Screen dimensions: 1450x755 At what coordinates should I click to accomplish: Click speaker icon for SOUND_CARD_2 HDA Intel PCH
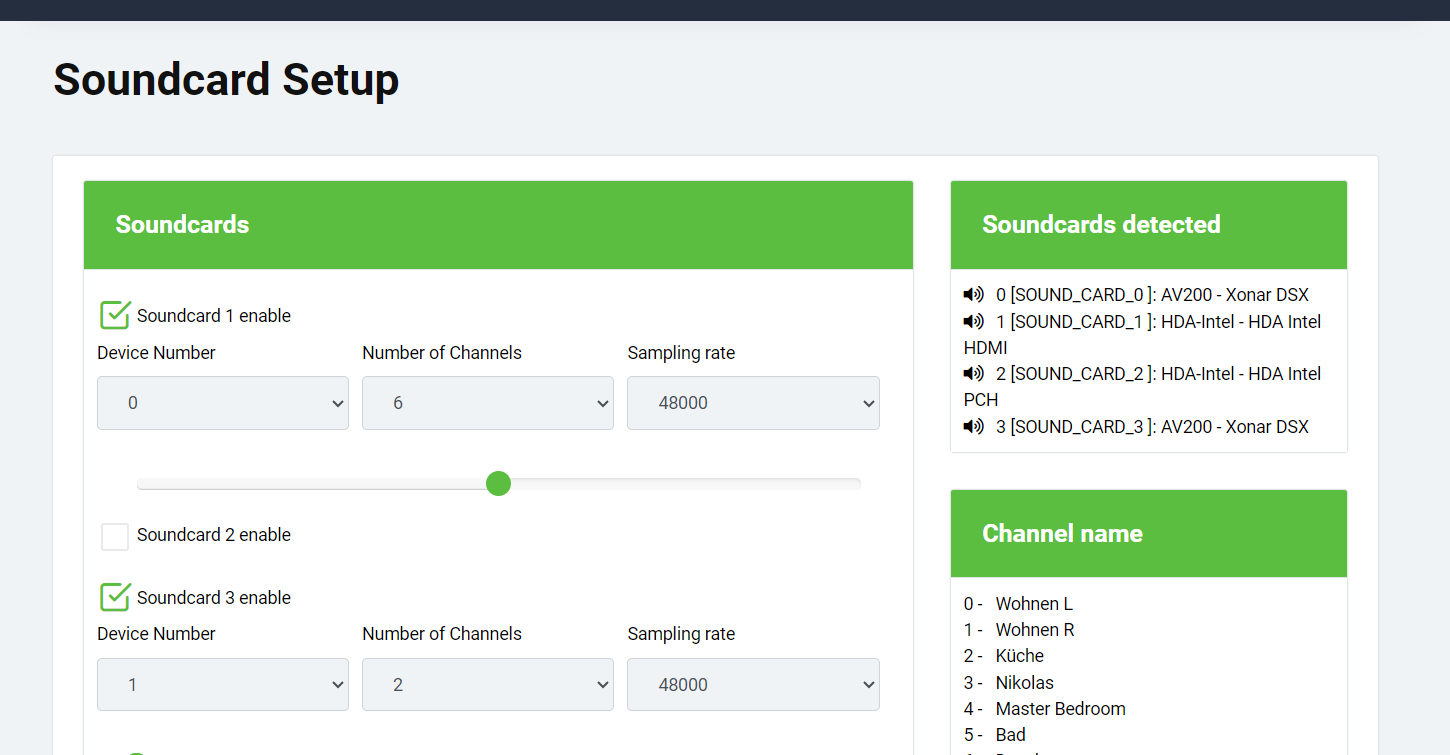(x=973, y=373)
